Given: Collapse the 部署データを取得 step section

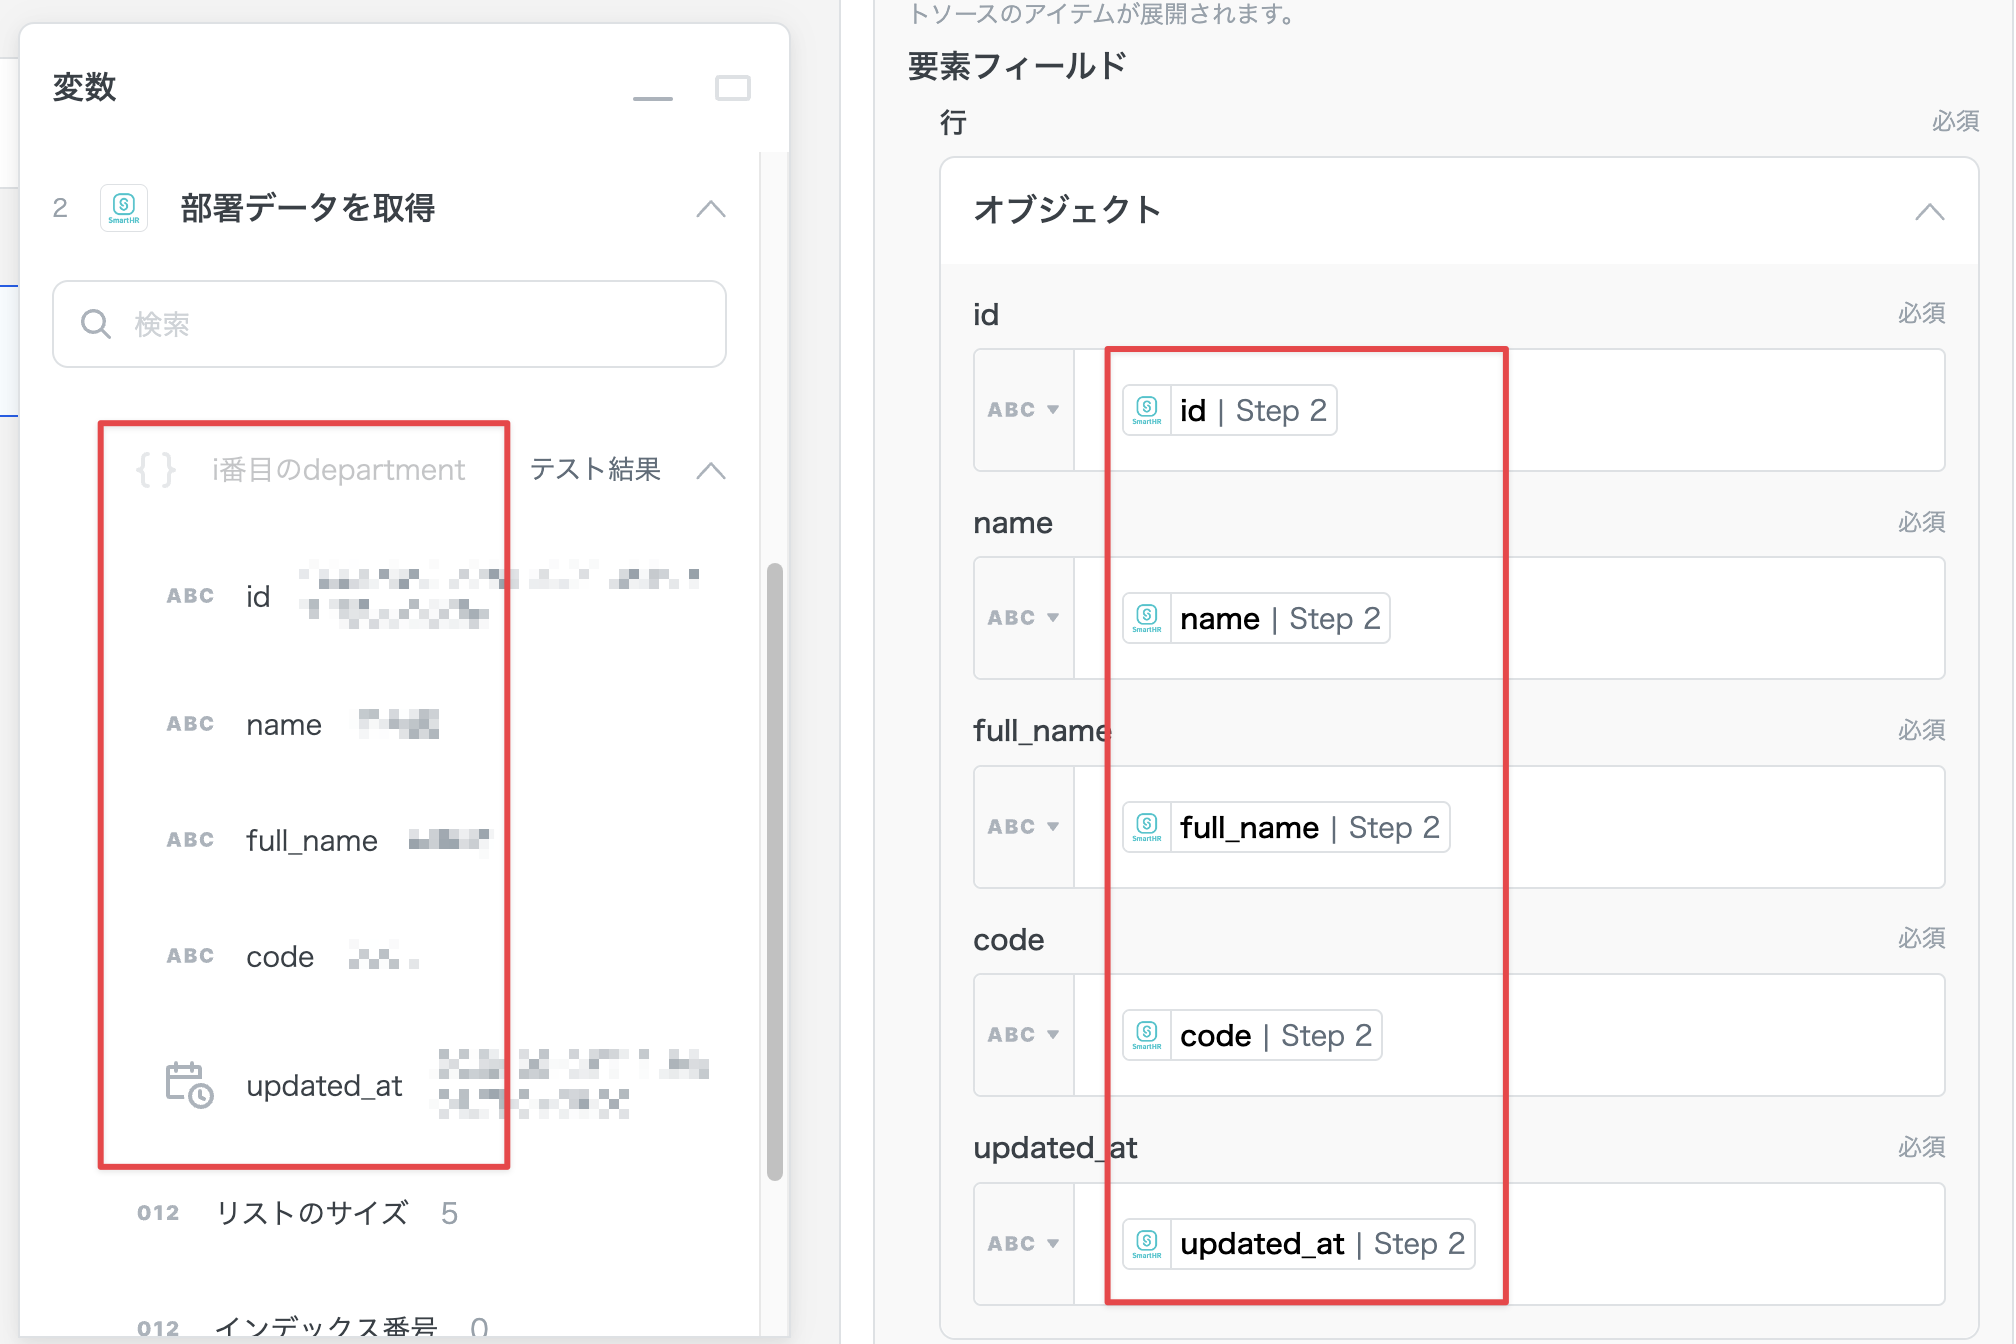Looking at the screenshot, I should (x=711, y=209).
